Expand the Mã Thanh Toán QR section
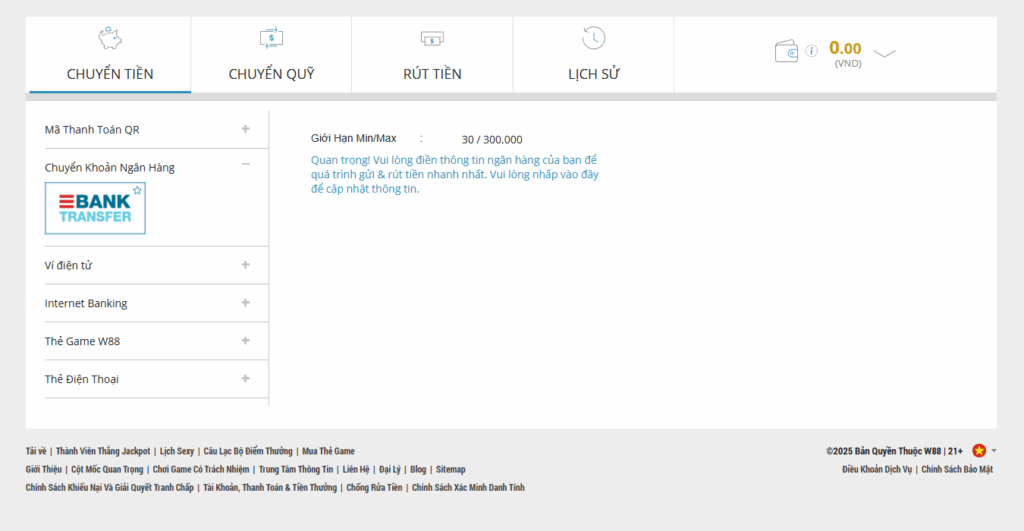This screenshot has height=531, width=1024. 245,129
